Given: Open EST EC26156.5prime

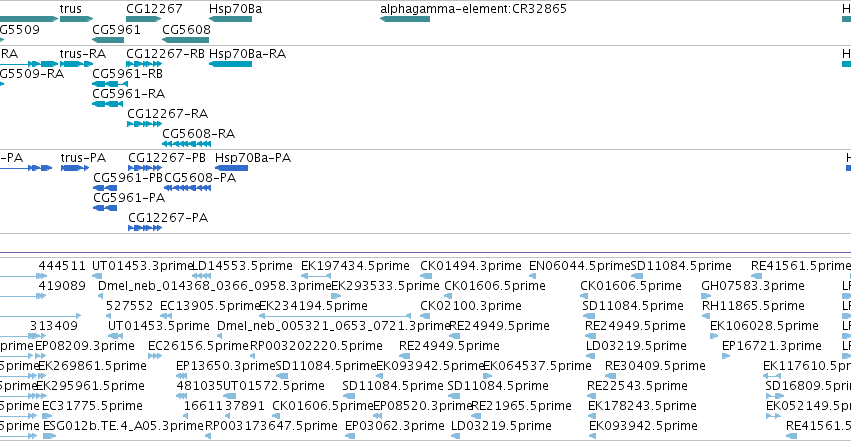Looking at the screenshot, I should click(x=199, y=347).
